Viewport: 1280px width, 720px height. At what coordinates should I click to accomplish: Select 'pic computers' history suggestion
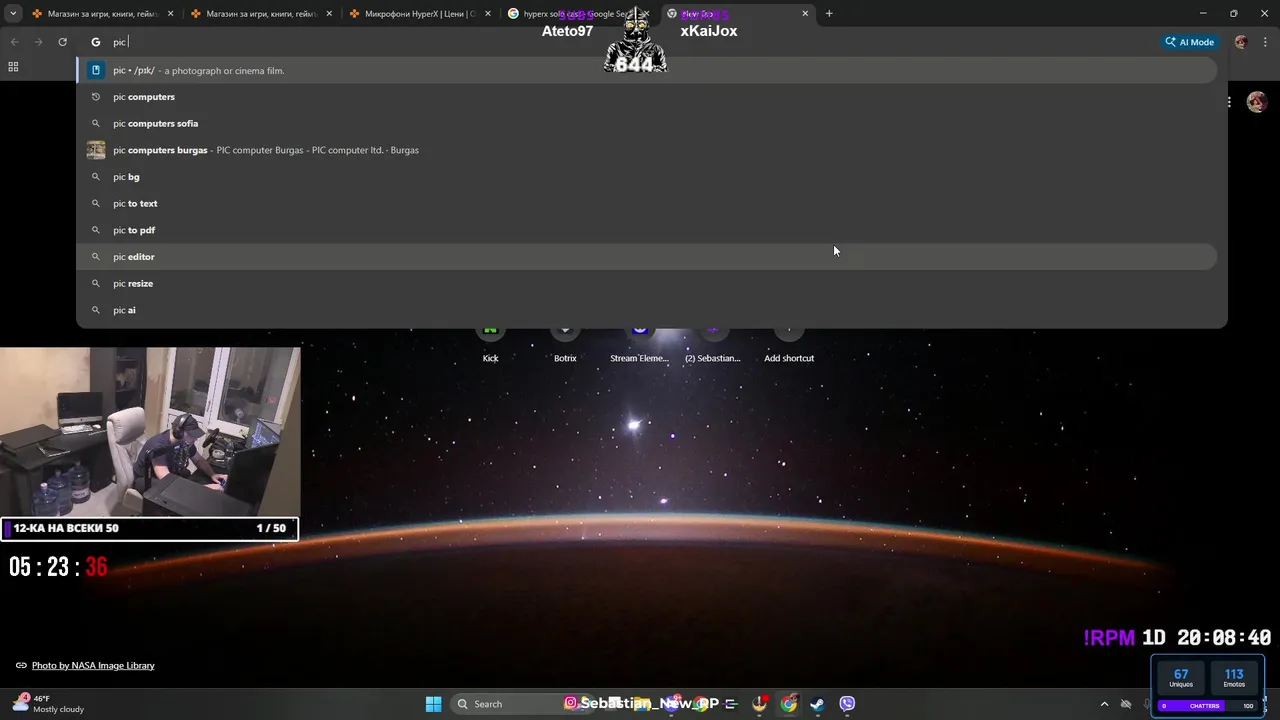(647, 97)
